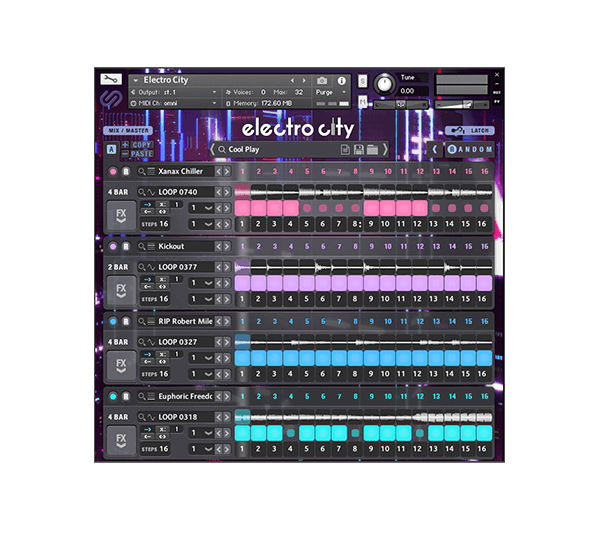The width and height of the screenshot is (600, 543).
Task: Search kits beside Xanax Chiller
Action: pyautogui.click(x=142, y=171)
